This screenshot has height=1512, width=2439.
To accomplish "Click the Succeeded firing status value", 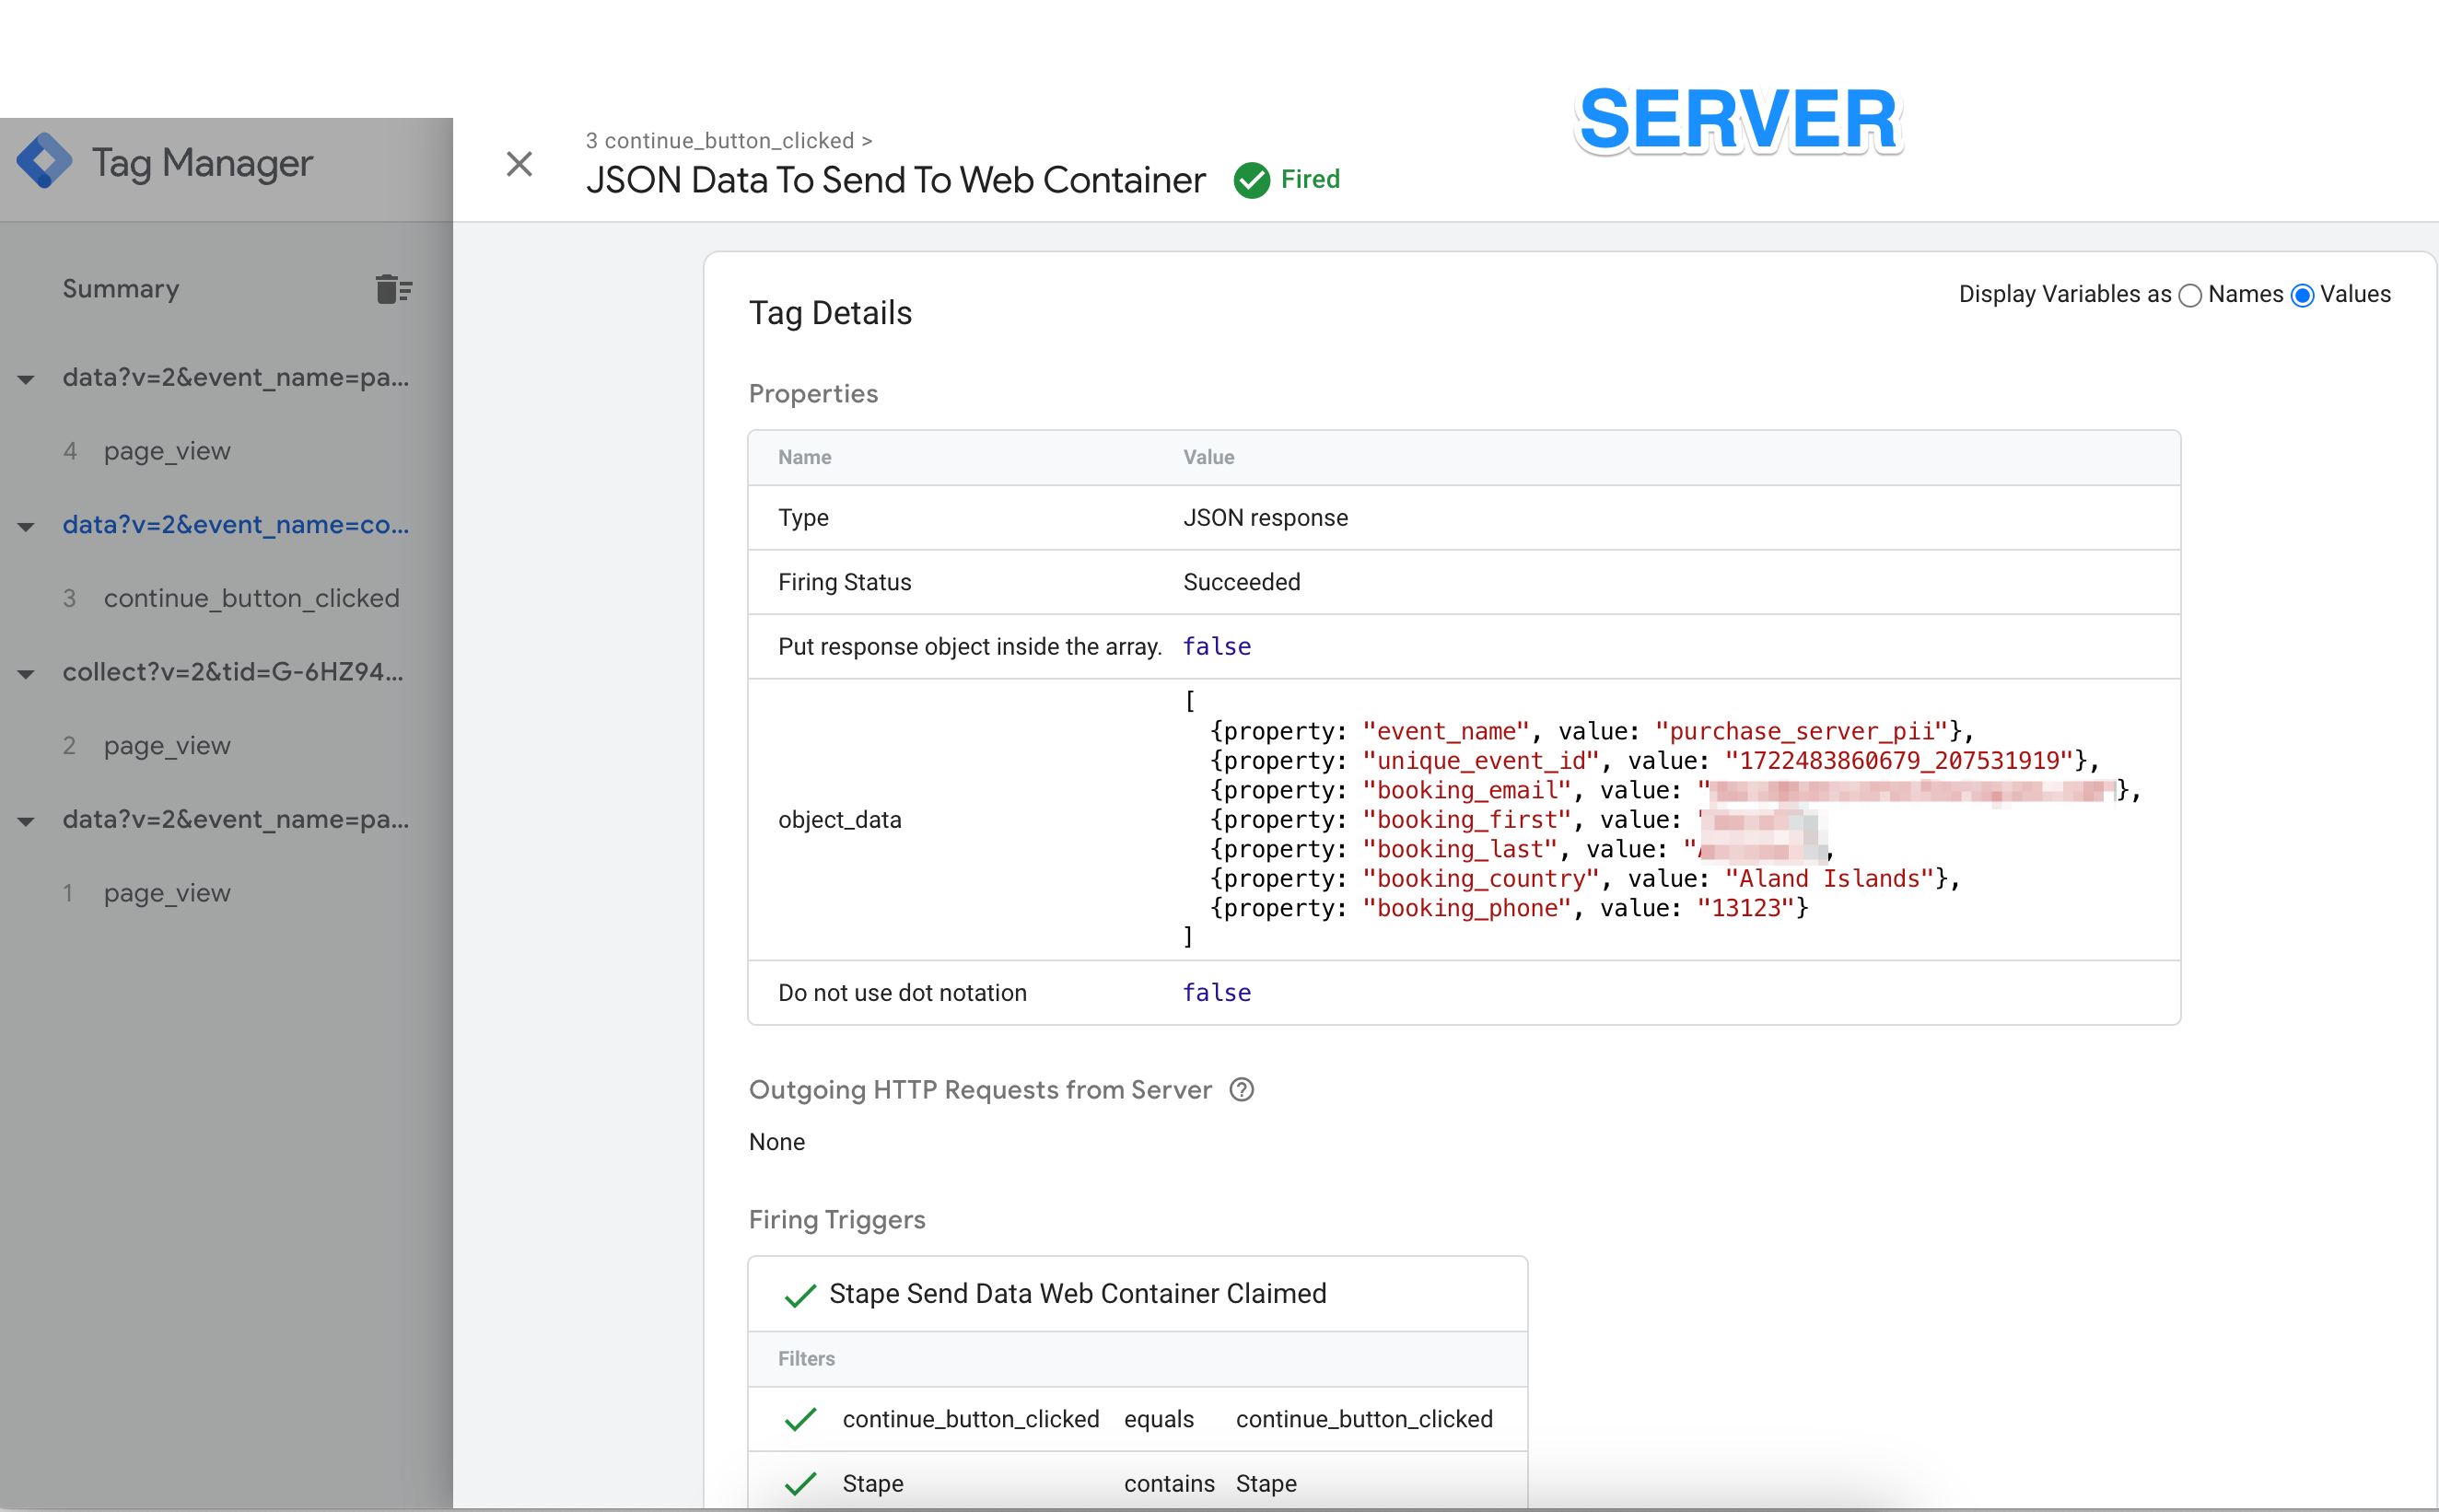I will point(1241,582).
